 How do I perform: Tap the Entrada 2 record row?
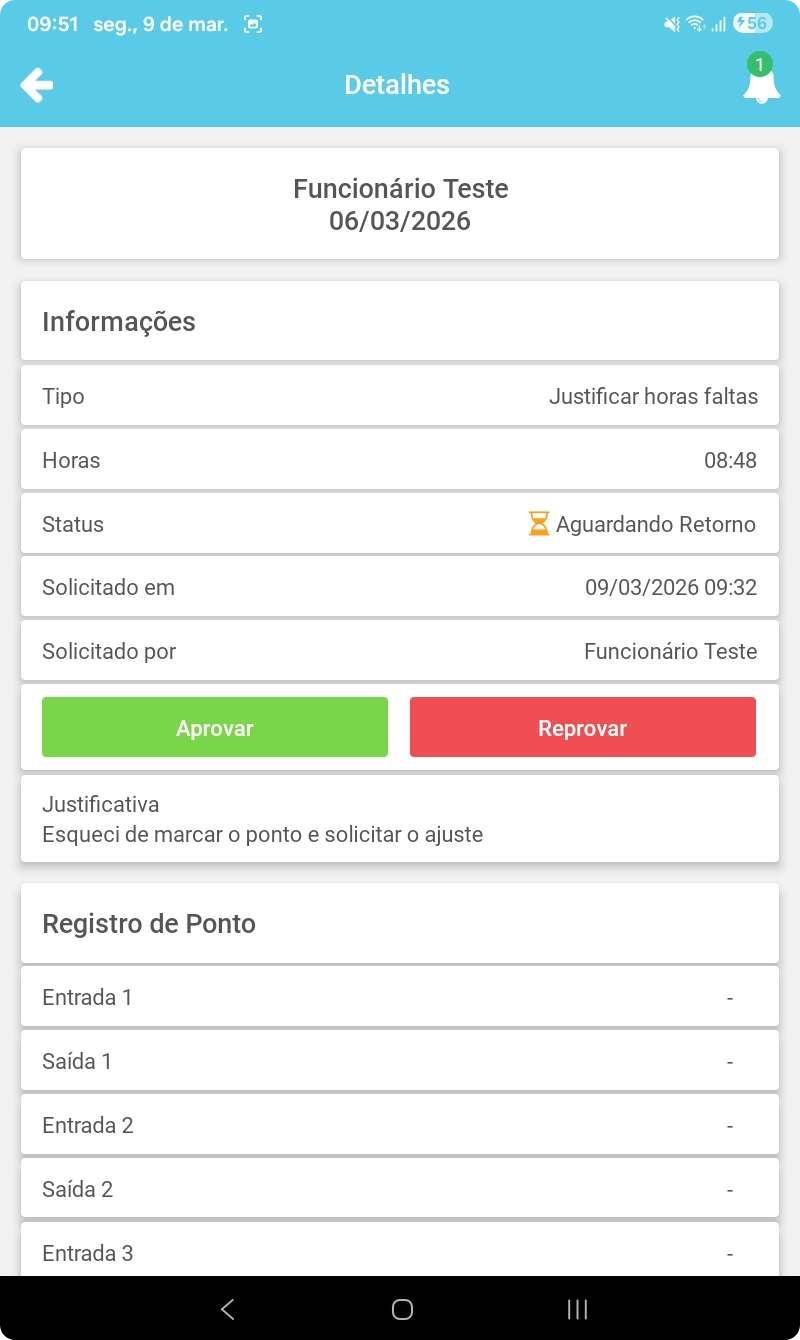(400, 1125)
